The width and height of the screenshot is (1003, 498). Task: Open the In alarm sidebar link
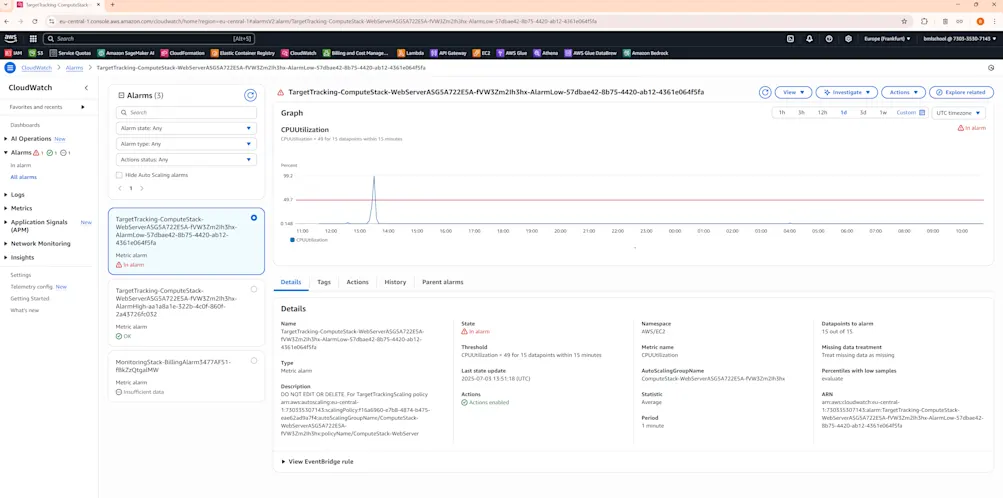[x=20, y=165]
